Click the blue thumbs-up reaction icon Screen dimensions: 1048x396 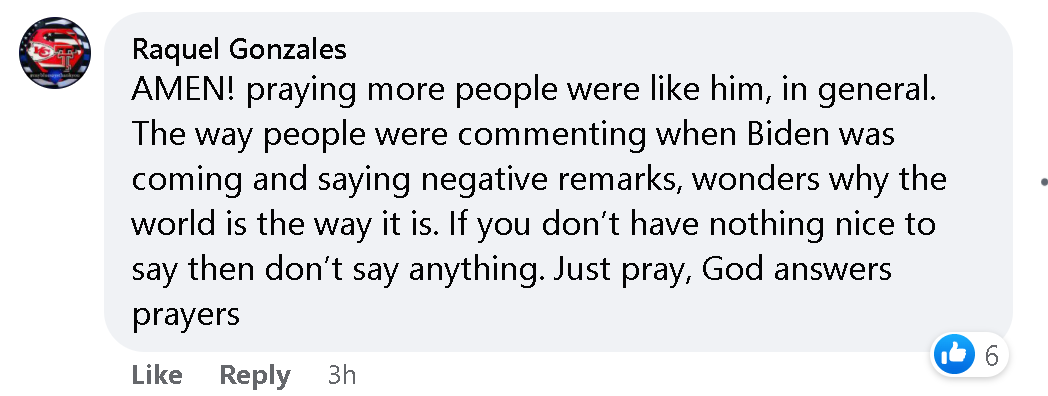[x=954, y=355]
